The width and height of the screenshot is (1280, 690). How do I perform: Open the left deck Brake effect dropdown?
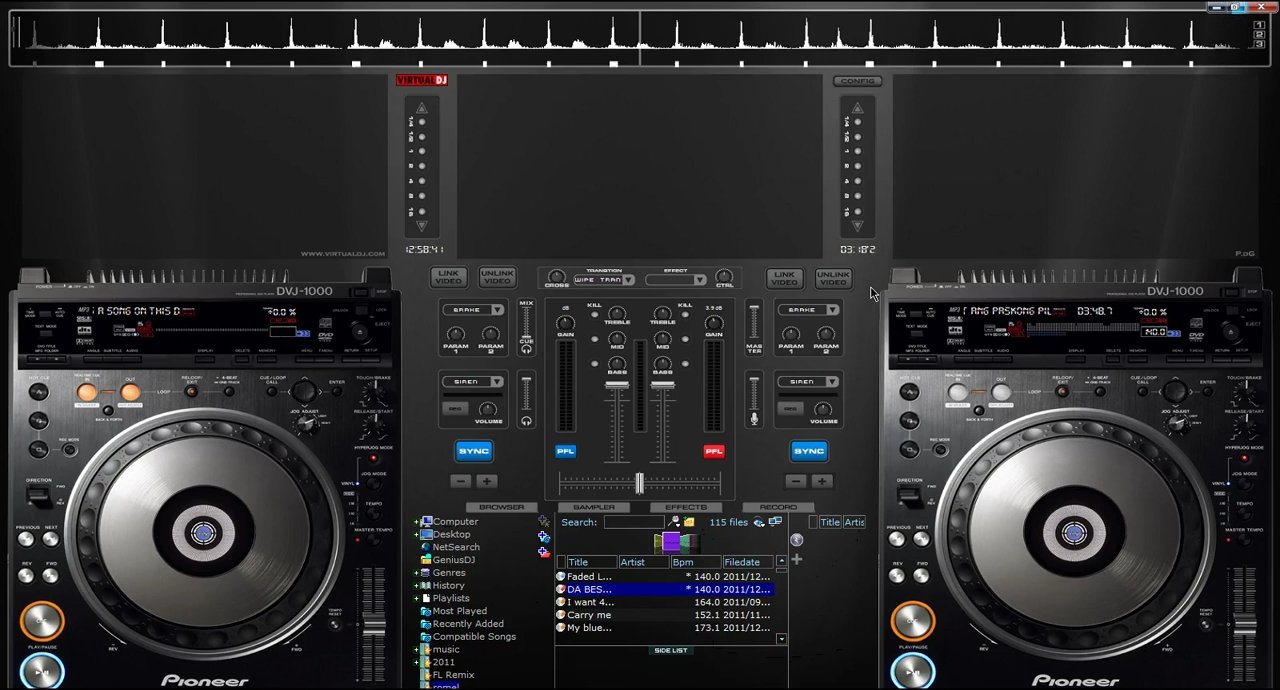coord(473,310)
